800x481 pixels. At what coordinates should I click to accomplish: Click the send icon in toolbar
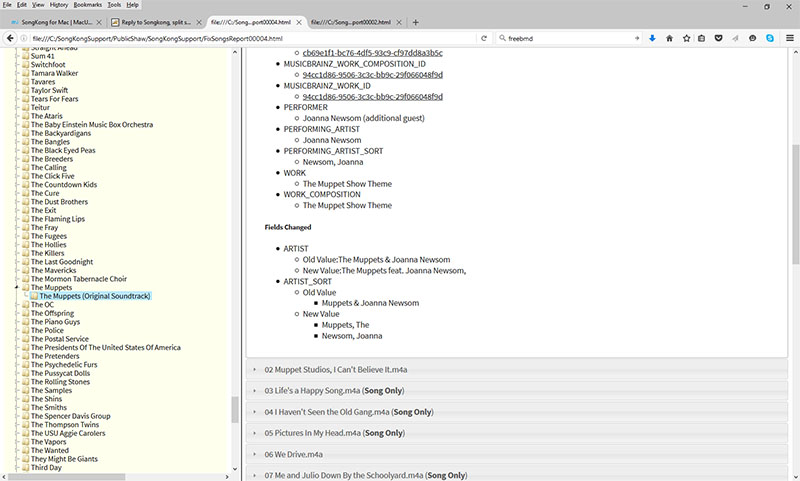click(735, 38)
